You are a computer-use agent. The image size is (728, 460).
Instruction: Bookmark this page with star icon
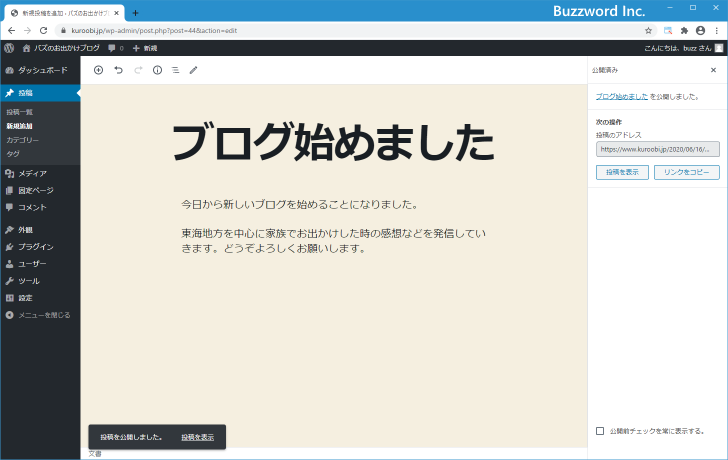(x=649, y=31)
